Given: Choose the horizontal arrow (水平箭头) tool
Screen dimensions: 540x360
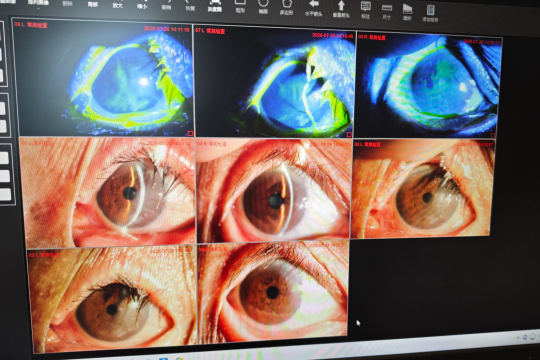Looking at the screenshot, I should click(314, 8).
